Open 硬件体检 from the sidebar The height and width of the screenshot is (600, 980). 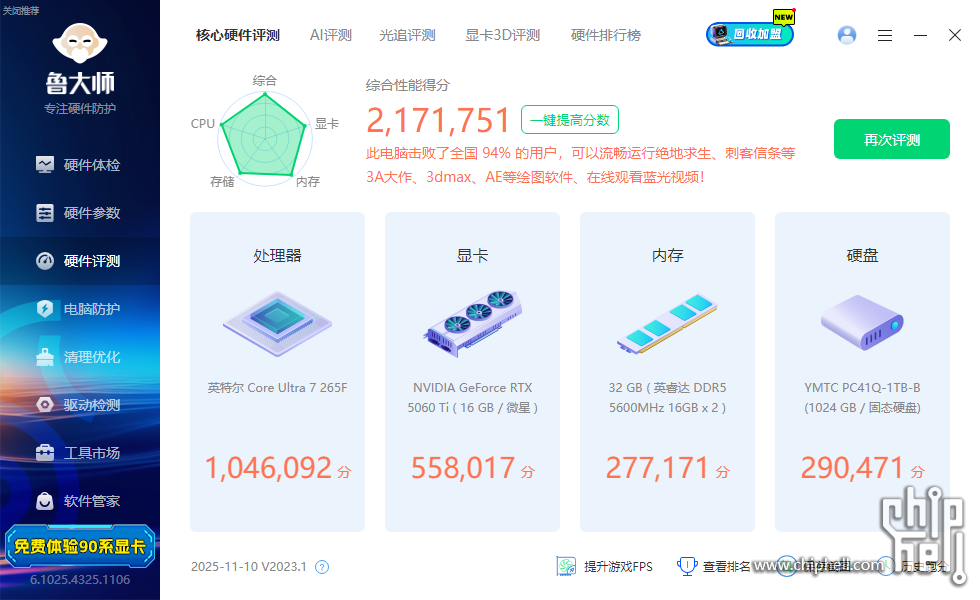click(x=79, y=165)
